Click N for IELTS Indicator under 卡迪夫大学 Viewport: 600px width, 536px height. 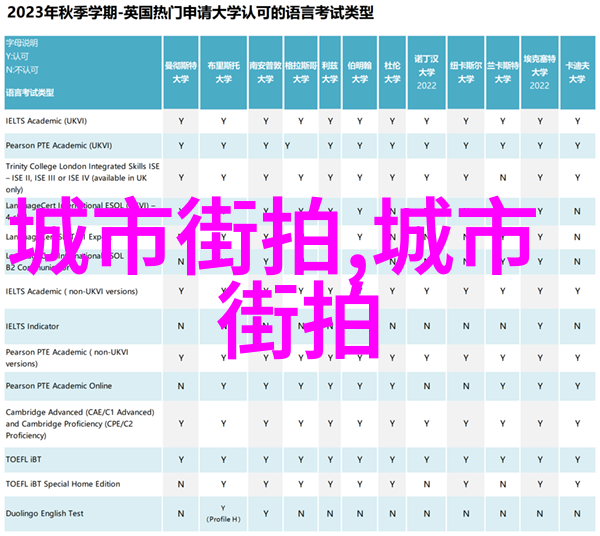pos(577,326)
